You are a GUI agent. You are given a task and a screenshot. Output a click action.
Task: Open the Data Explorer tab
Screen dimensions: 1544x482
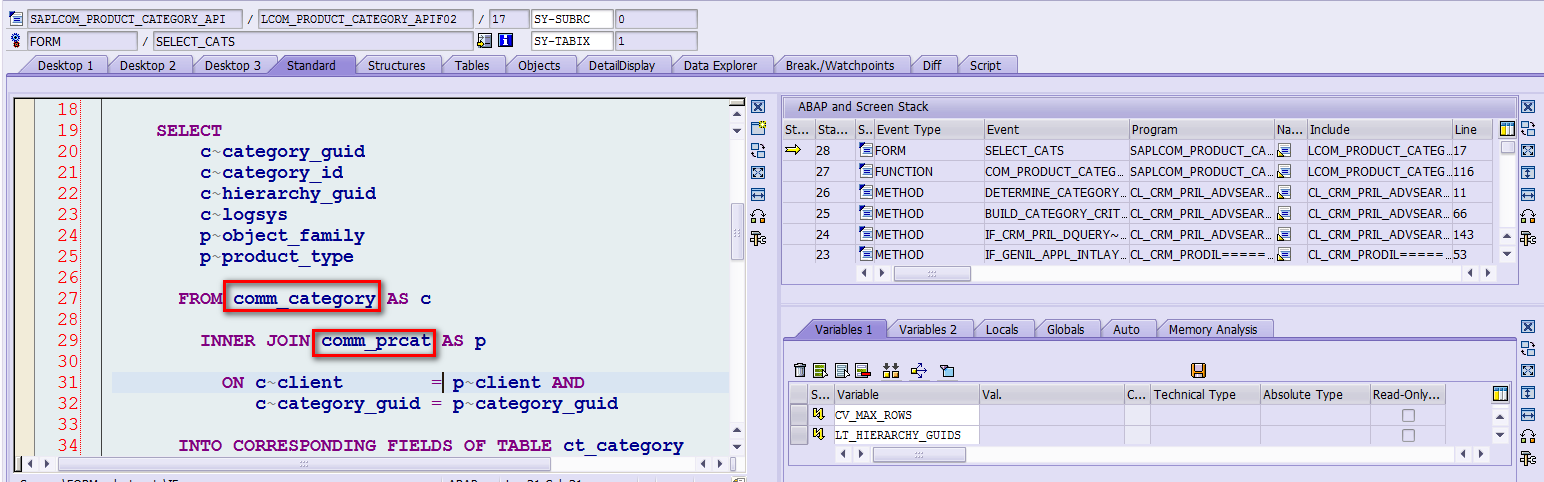[x=721, y=65]
